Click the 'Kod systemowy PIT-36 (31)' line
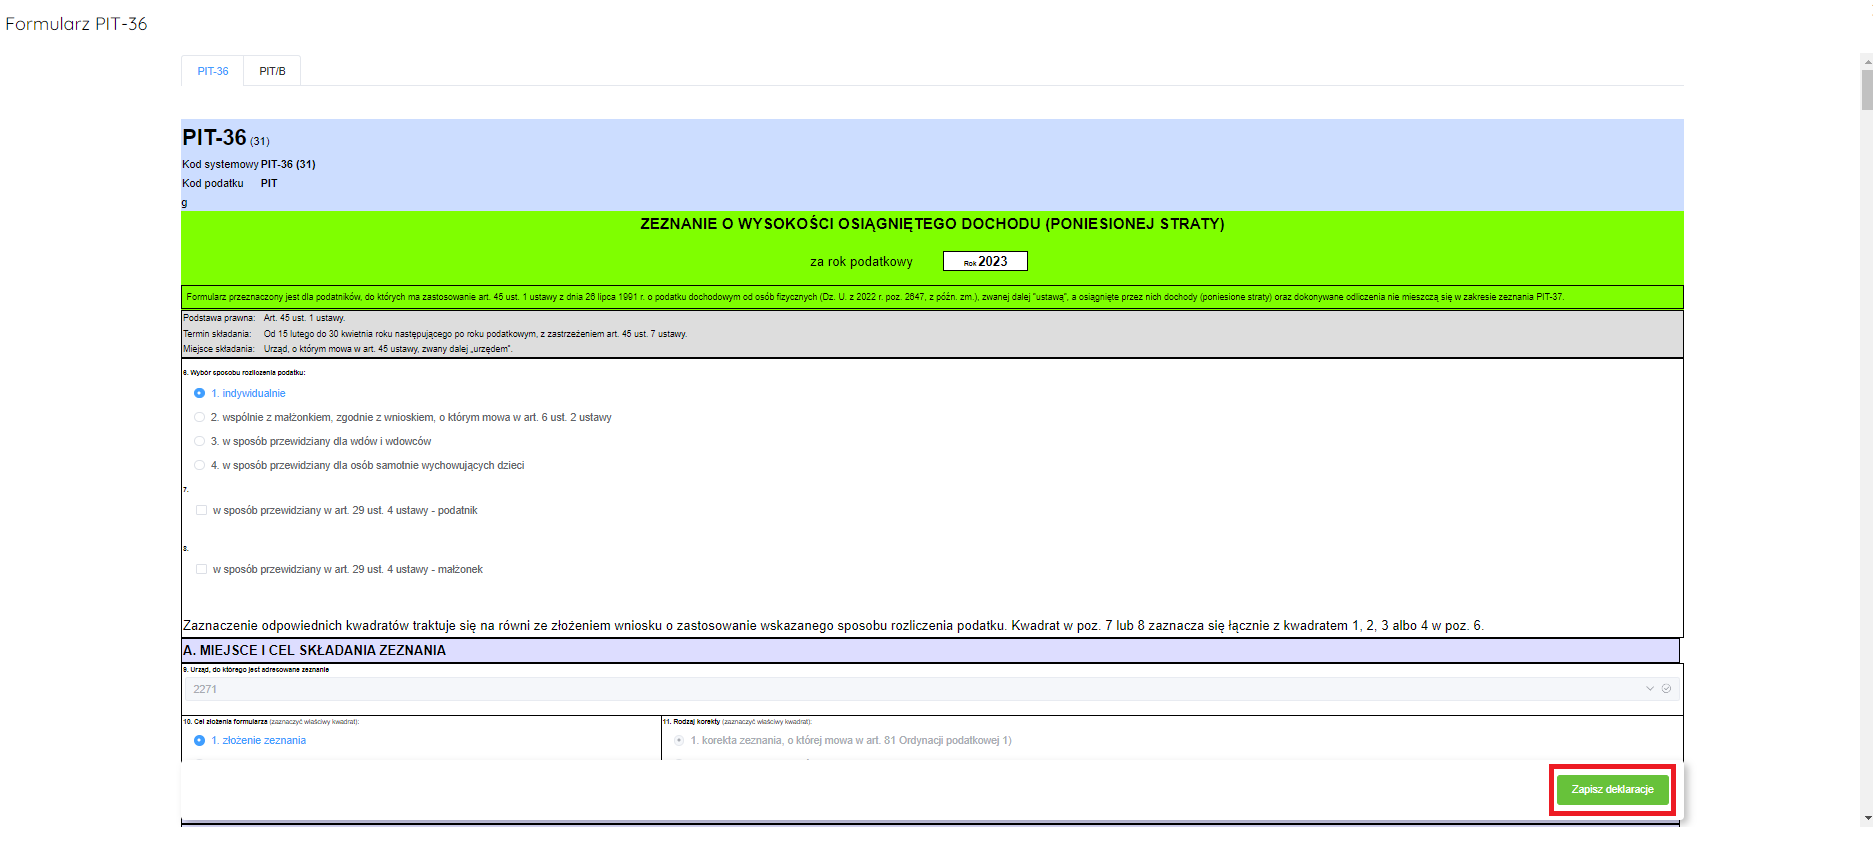Viewport: 1873px width, 846px height. 249,164
